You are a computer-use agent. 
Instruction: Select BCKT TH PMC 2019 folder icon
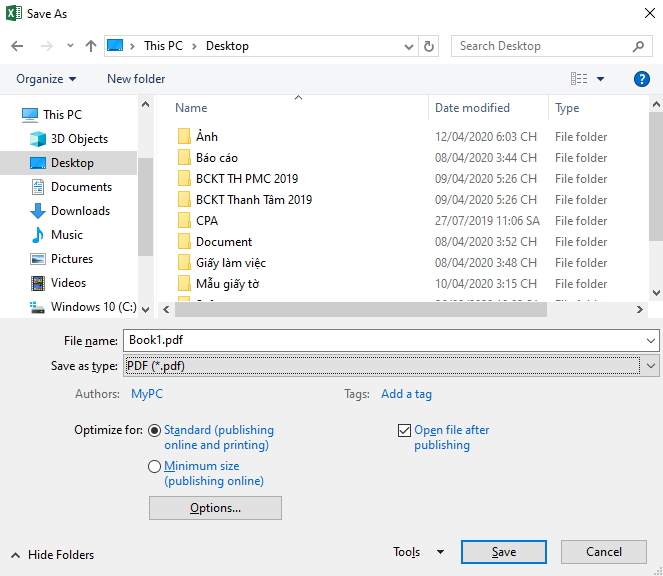(184, 178)
